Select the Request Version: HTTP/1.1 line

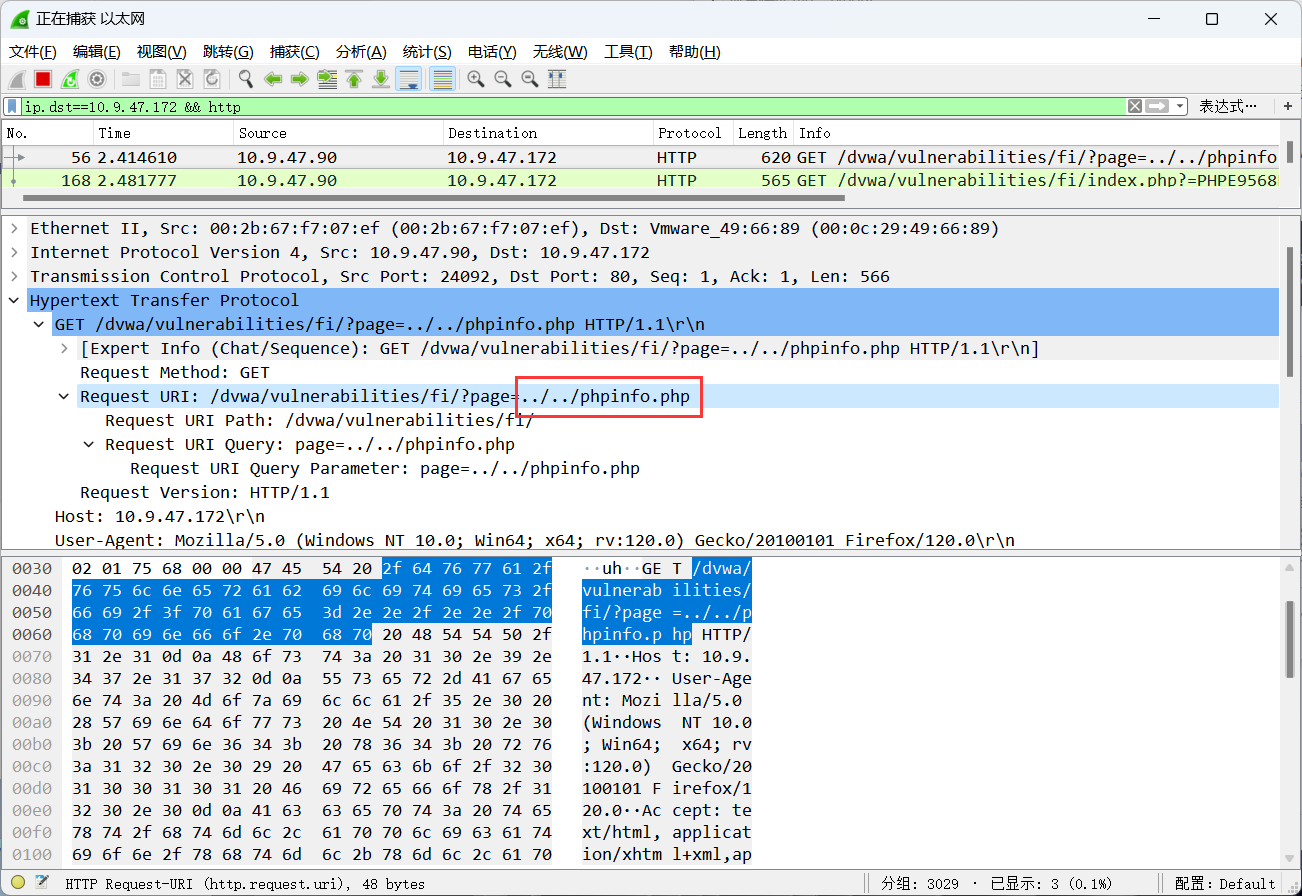click(x=205, y=492)
